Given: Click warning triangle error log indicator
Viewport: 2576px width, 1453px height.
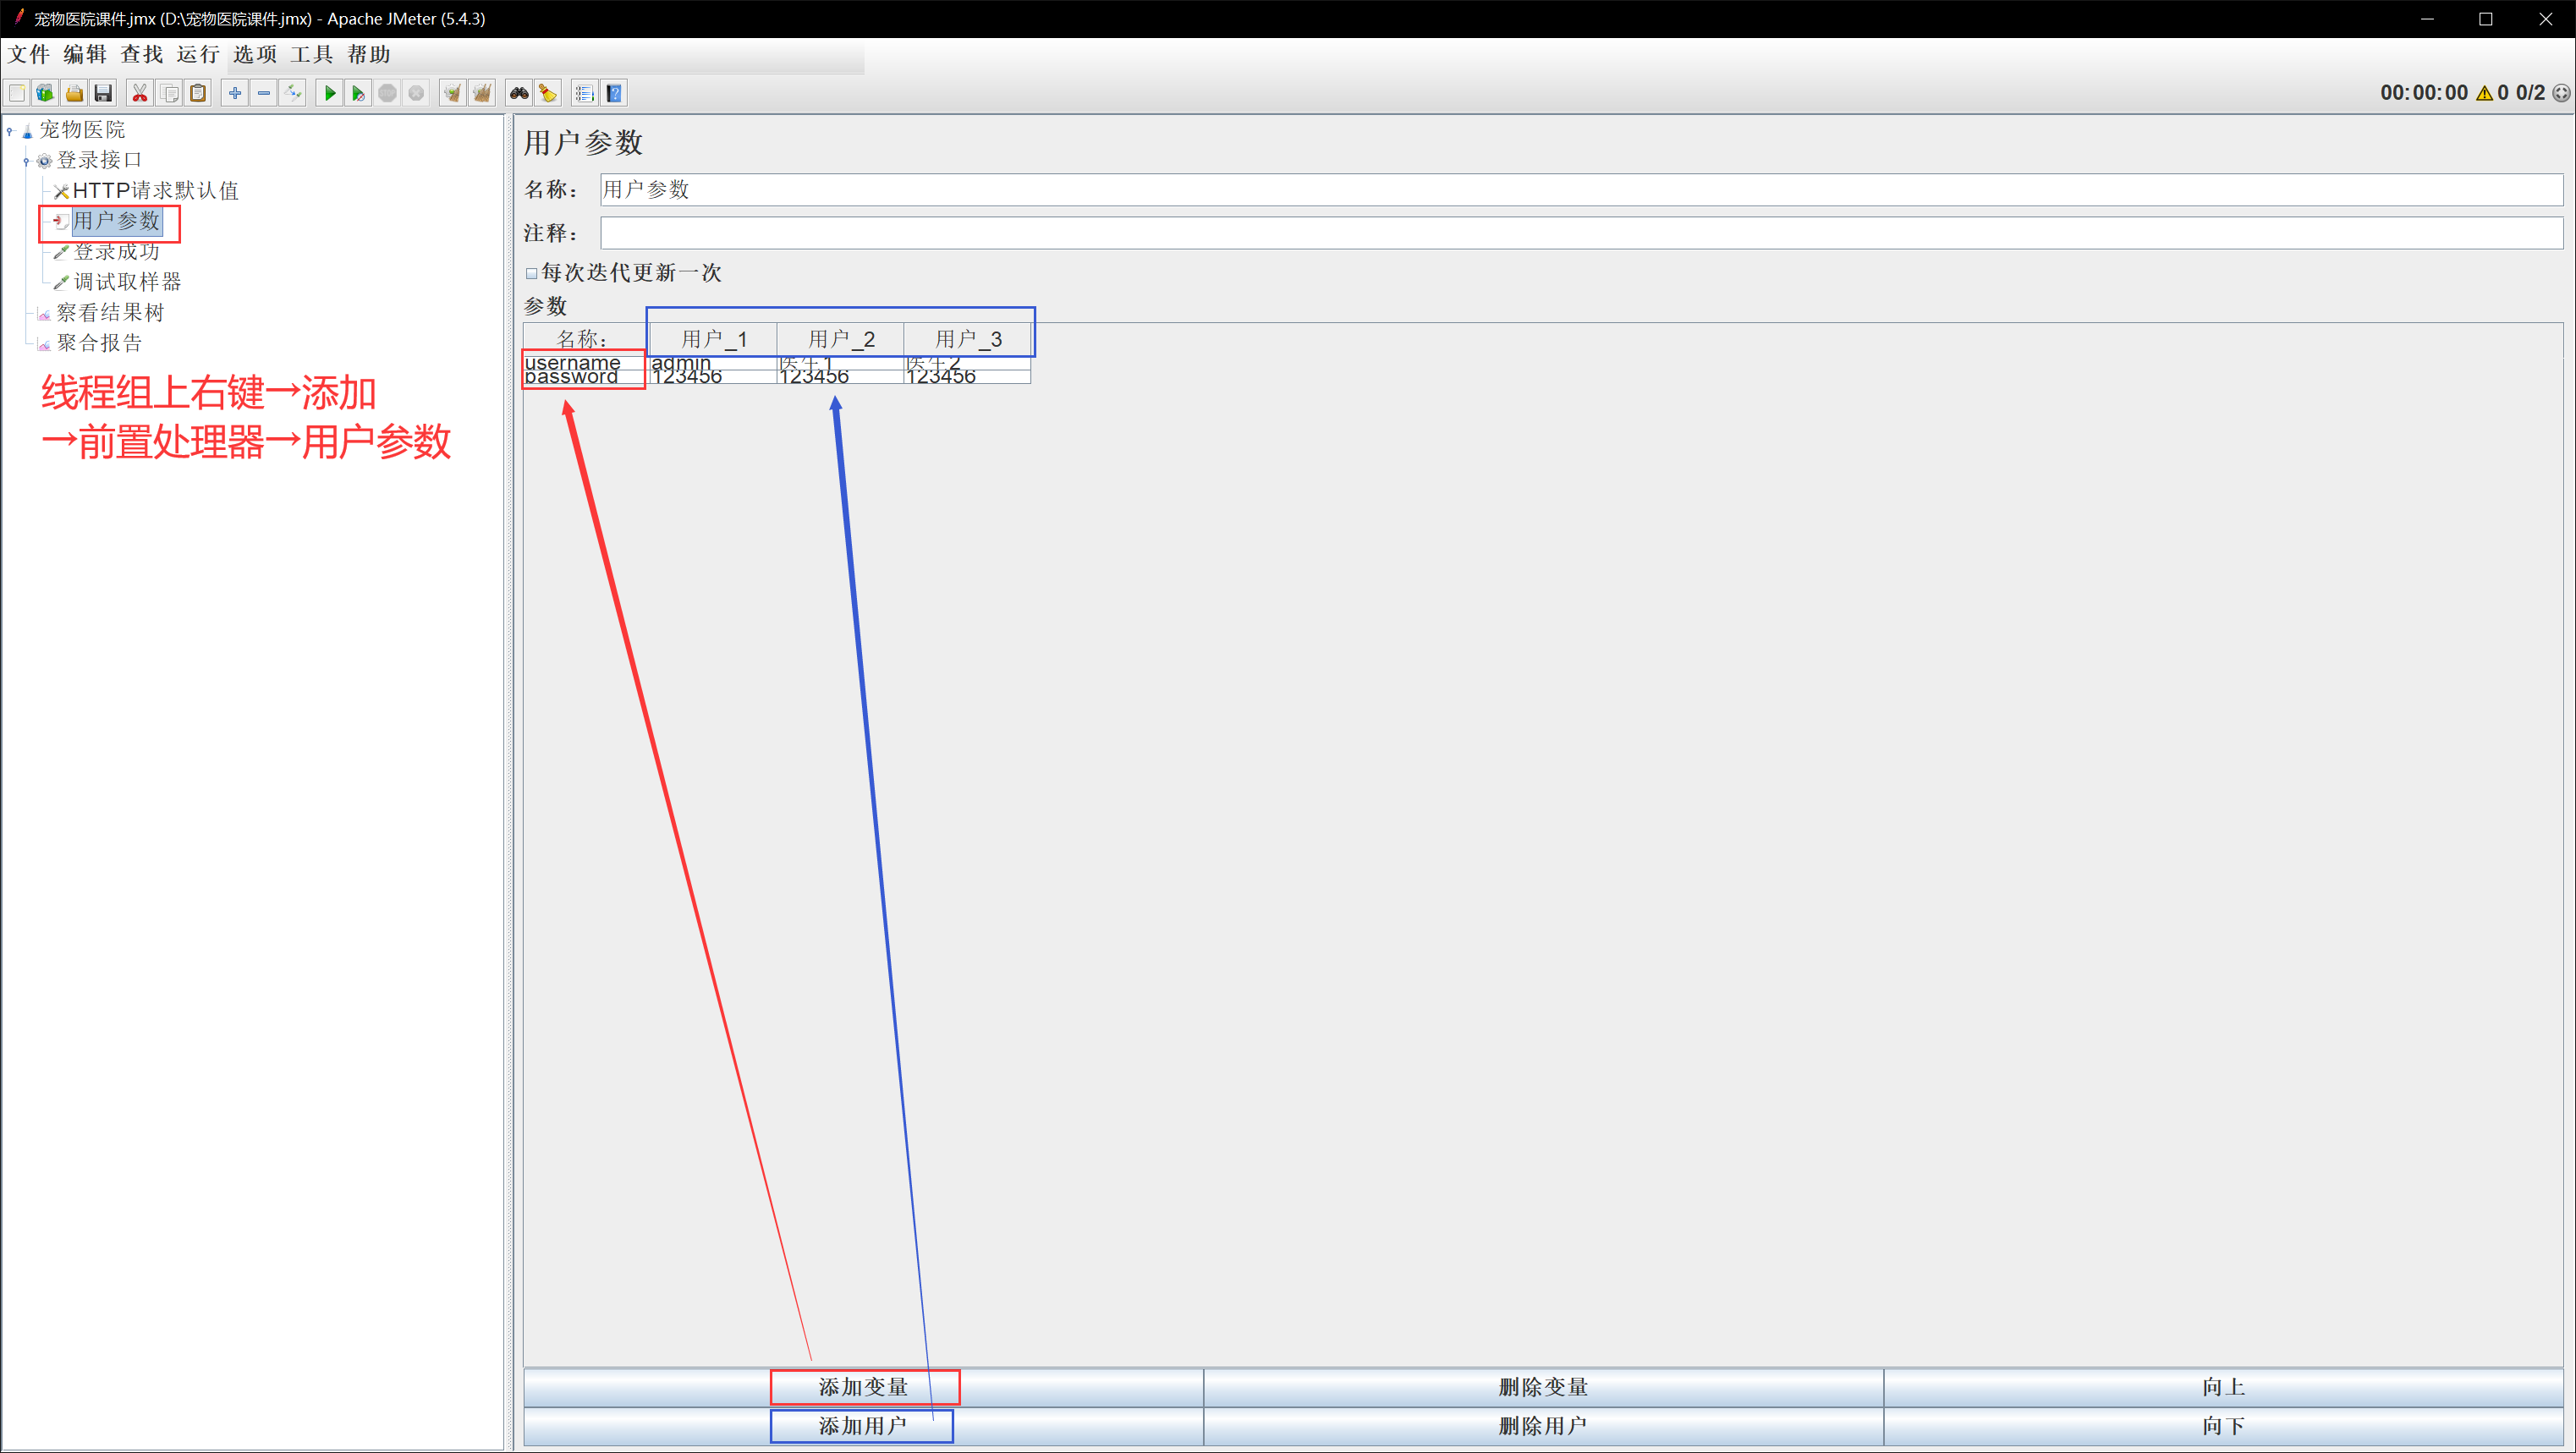Looking at the screenshot, I should coord(2484,94).
